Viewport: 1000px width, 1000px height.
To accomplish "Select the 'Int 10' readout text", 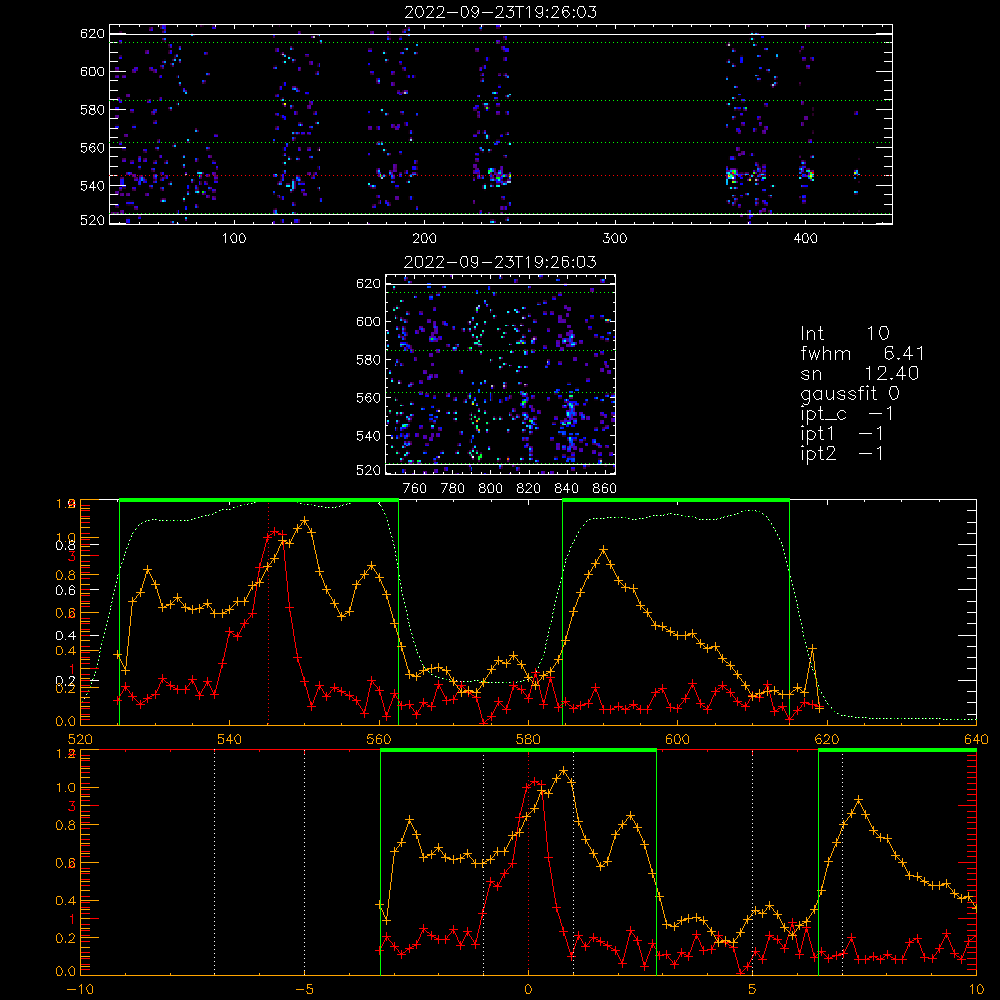I will pyautogui.click(x=845, y=334).
